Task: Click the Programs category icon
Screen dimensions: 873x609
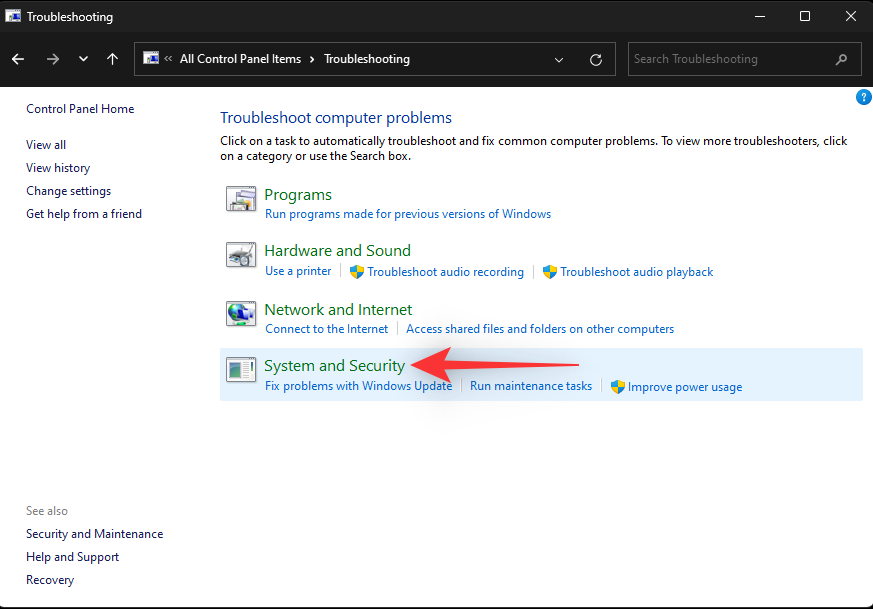Action: point(240,199)
